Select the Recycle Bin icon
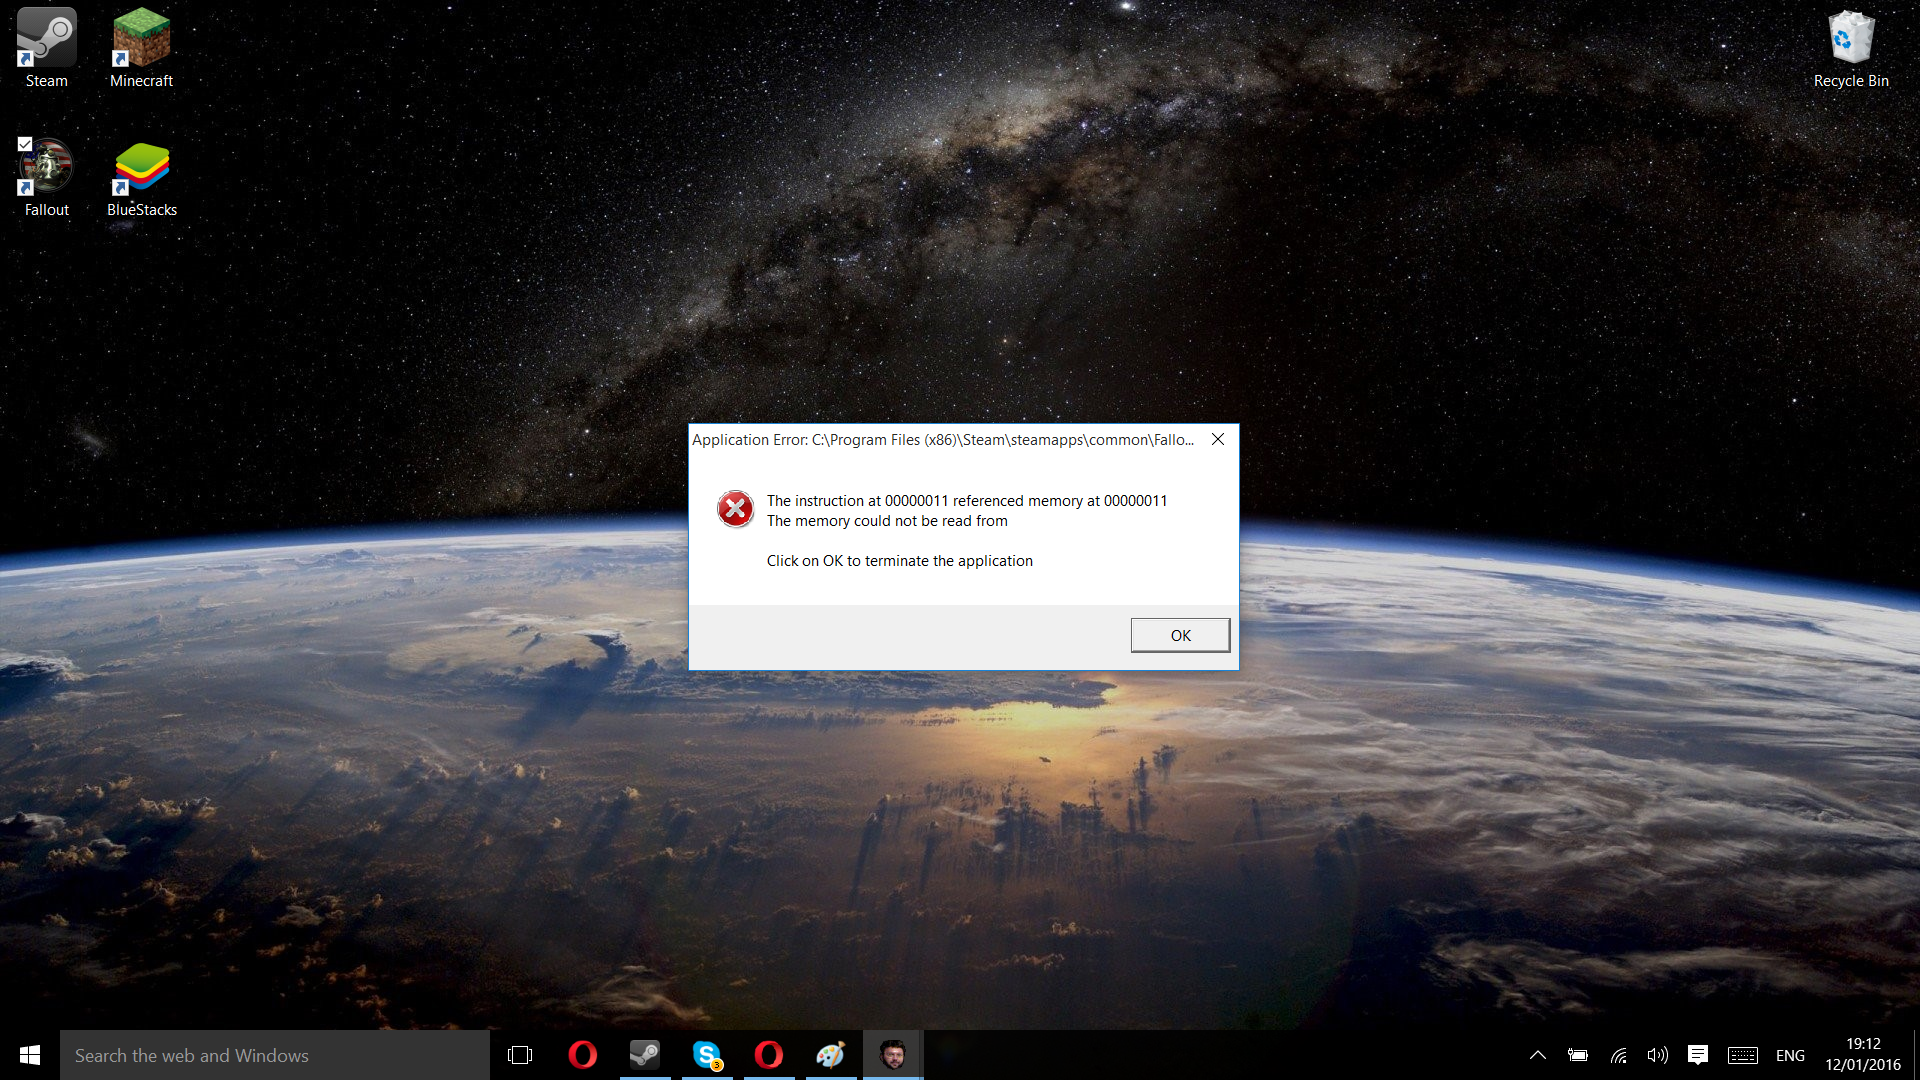Screen dimensions: 1920x1080 pyautogui.click(x=1851, y=48)
